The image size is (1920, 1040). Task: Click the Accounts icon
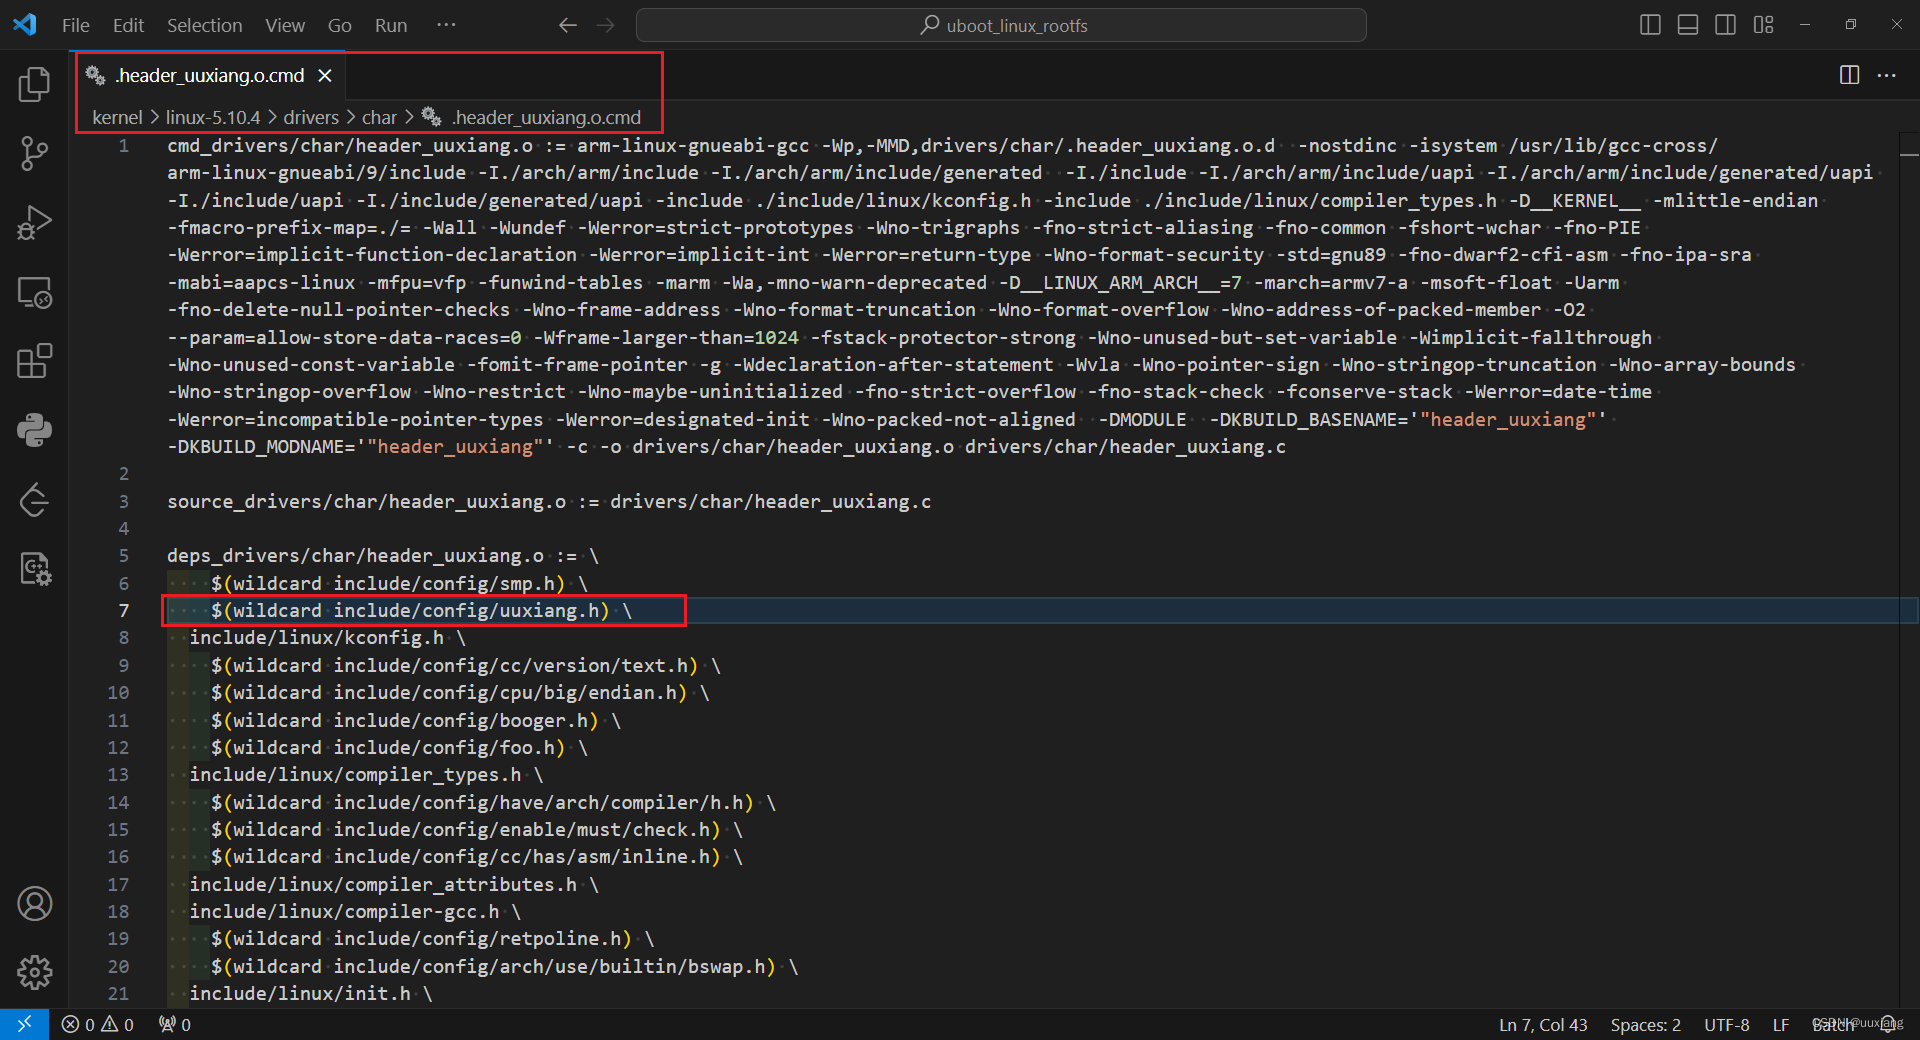(x=34, y=904)
